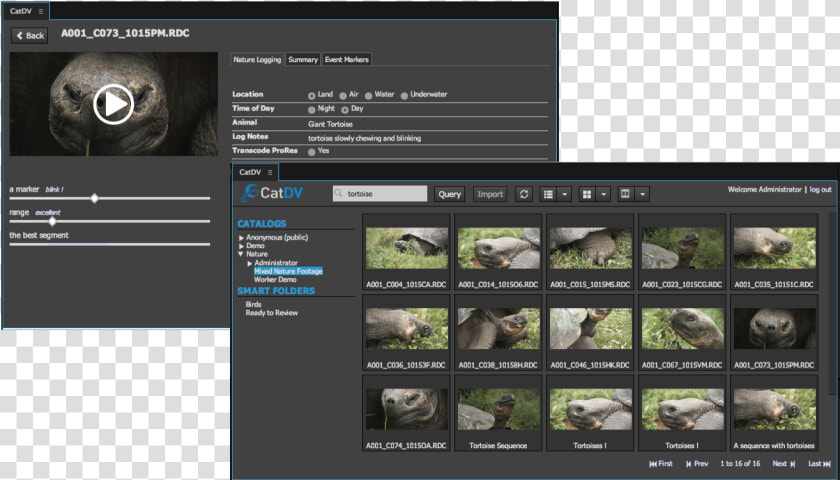Open the Nature Logging tab
Viewport: 840px width, 480px height.
coord(257,59)
